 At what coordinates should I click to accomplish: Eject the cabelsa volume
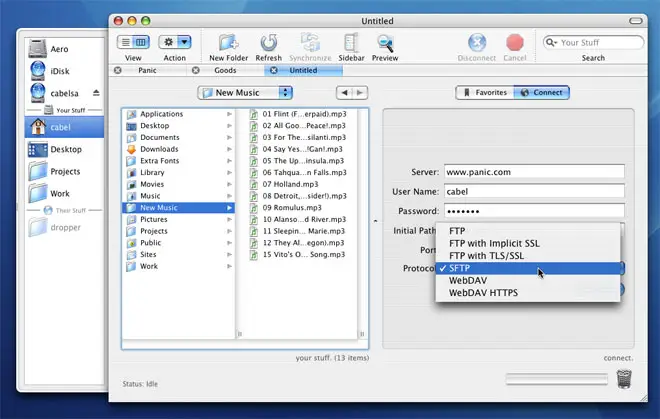point(97,92)
